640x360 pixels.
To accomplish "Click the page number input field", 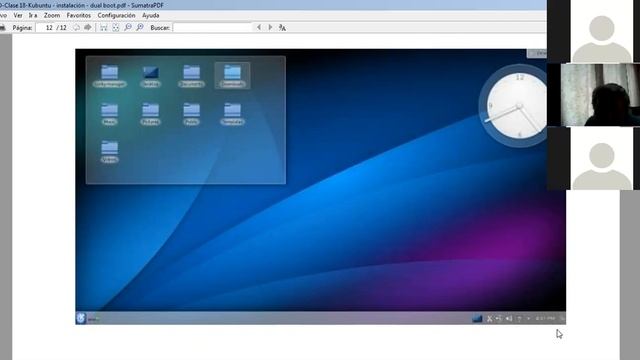I will 45,27.
